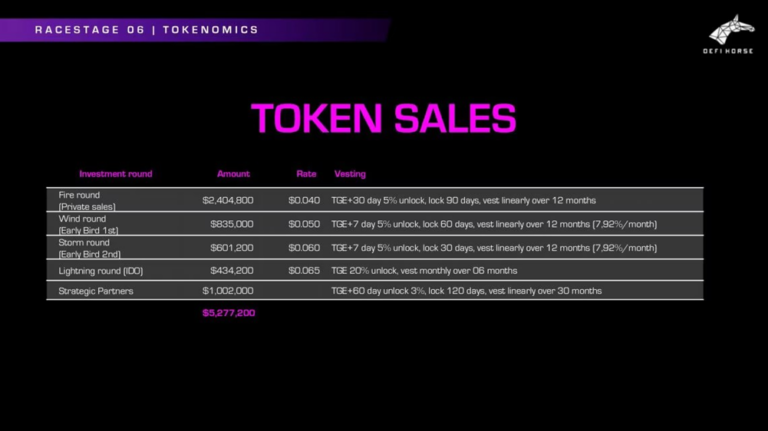Select the Strategic Partners row label

pyautogui.click(x=96, y=291)
